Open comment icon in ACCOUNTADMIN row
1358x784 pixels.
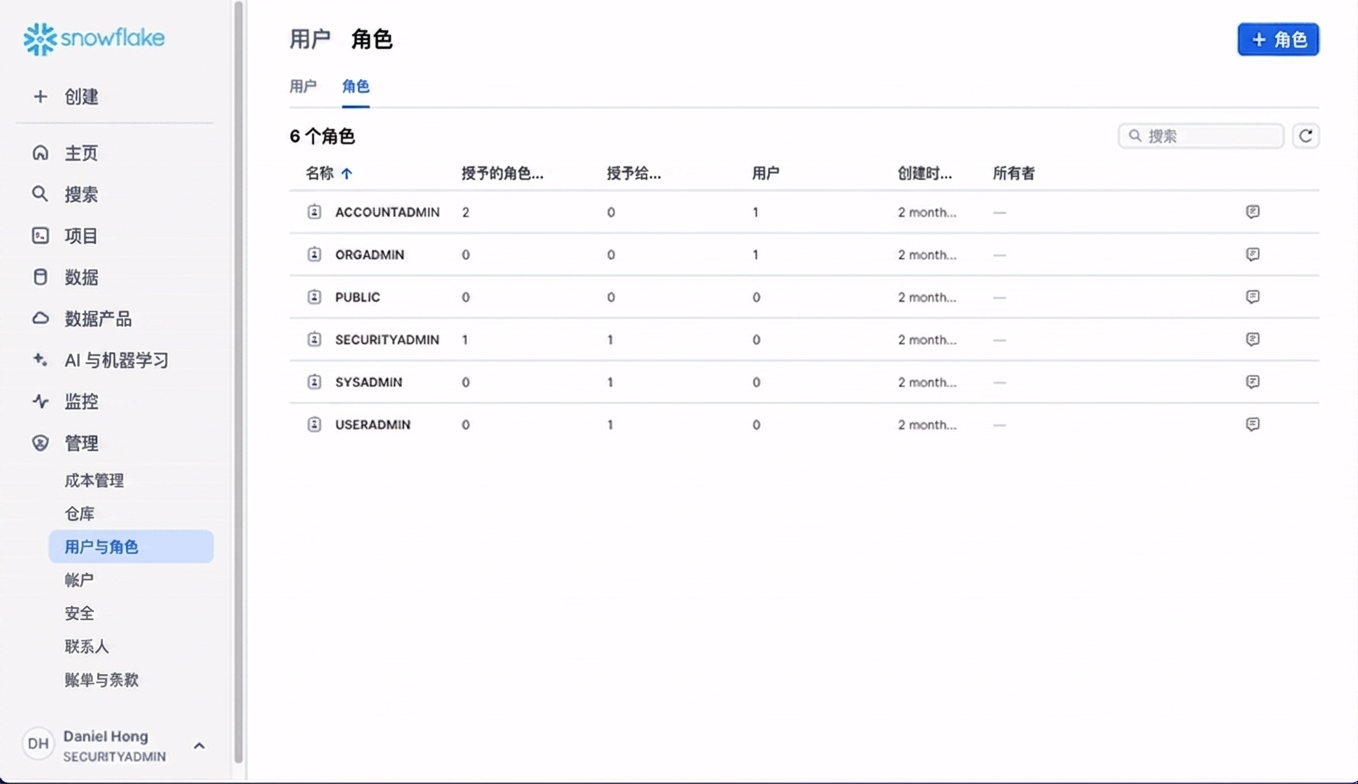click(x=1253, y=212)
